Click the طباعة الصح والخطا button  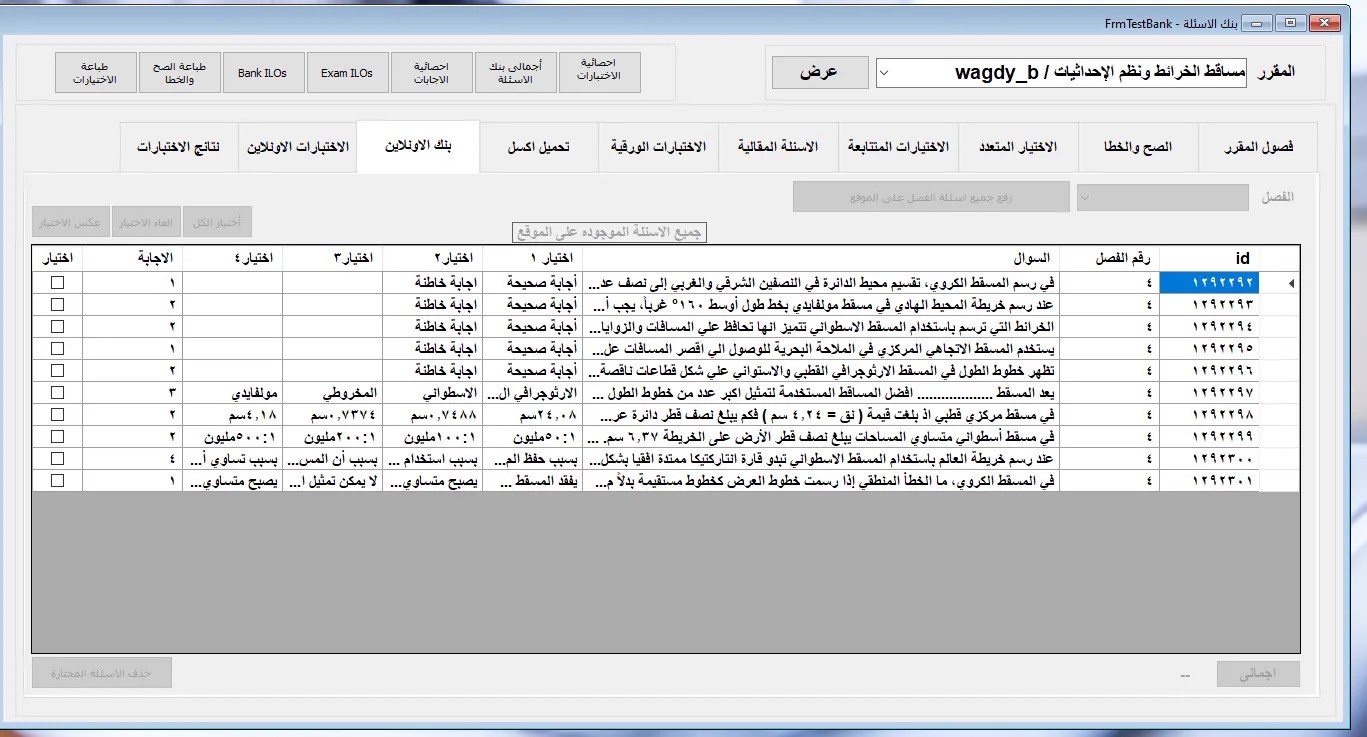(x=179, y=72)
